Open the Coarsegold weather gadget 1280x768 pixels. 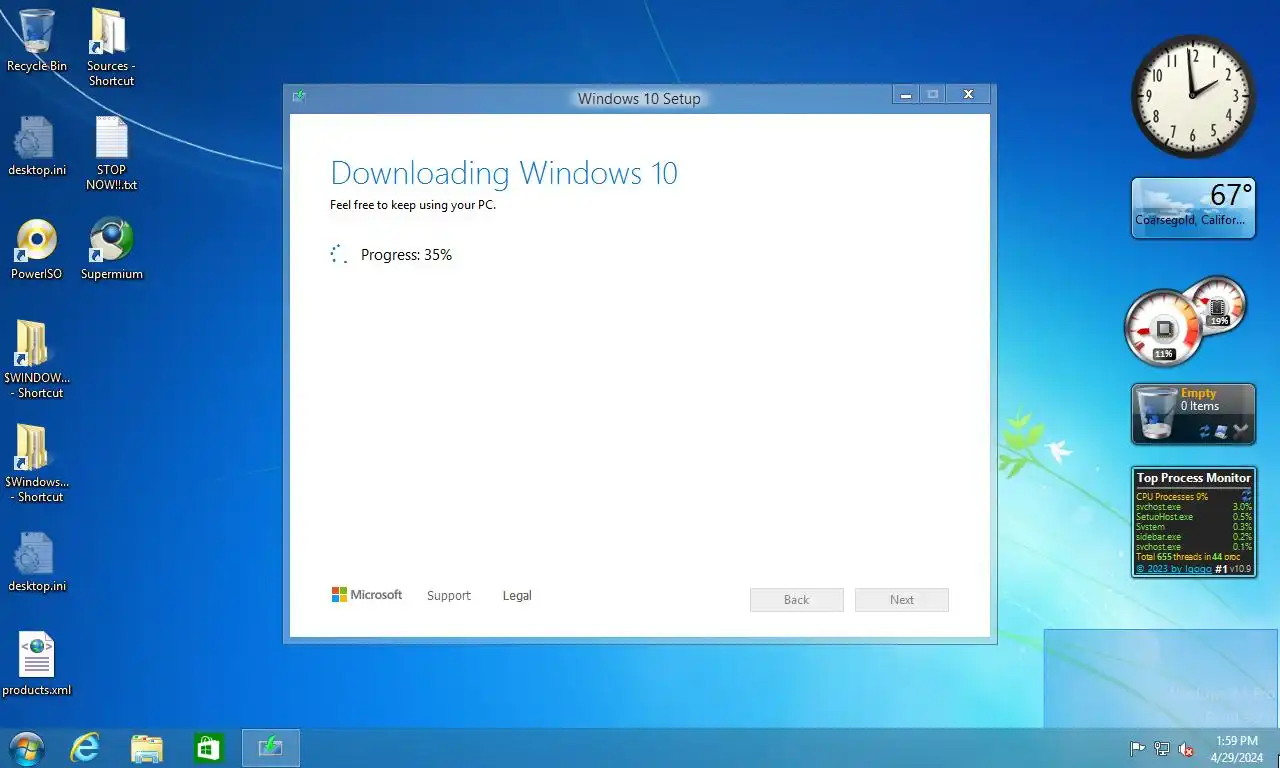click(x=1193, y=209)
